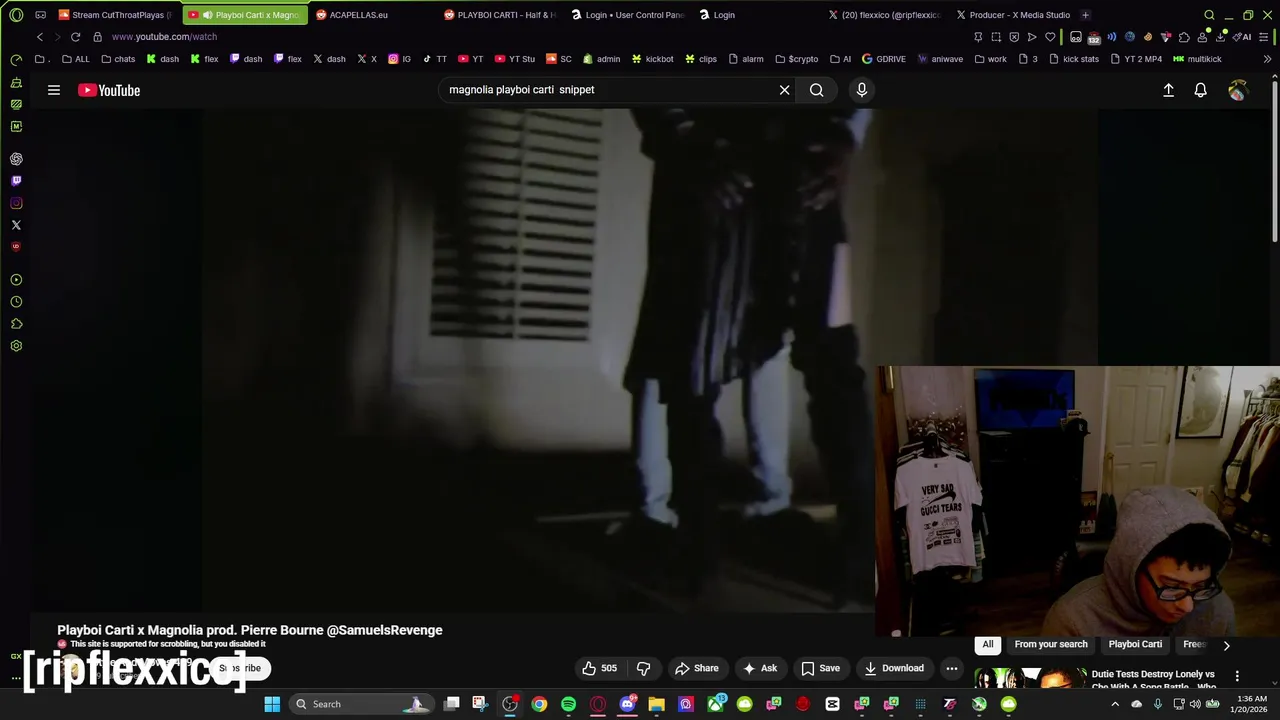
Task: Like the video with 505 likes
Action: (x=600, y=668)
